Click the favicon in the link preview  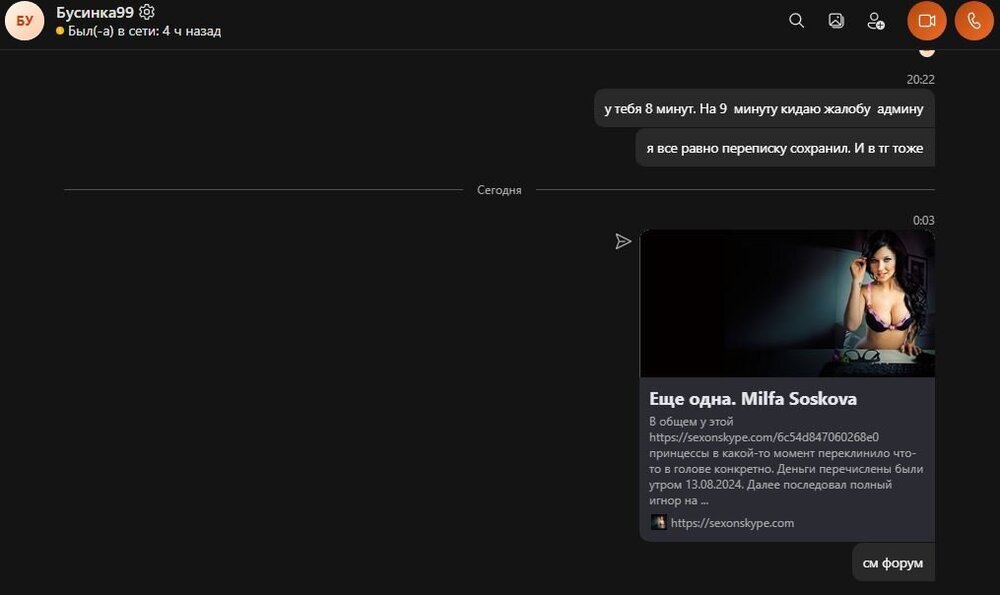[659, 522]
